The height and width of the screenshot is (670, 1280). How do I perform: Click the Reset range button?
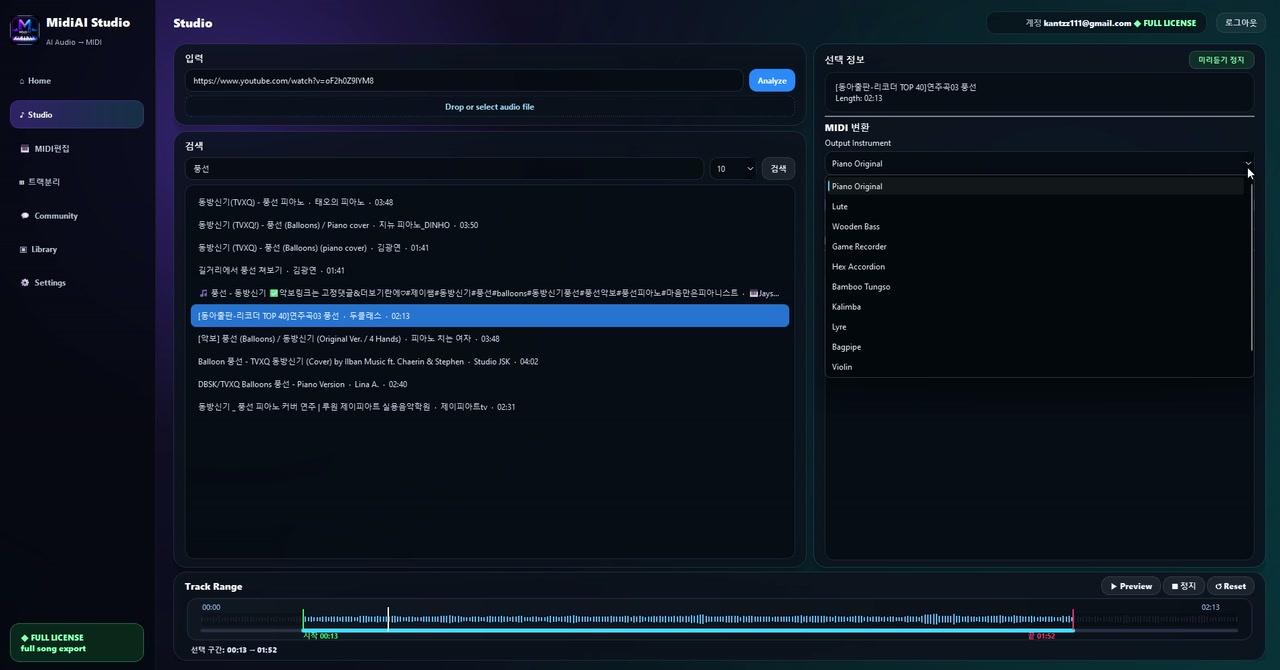coord(1230,586)
